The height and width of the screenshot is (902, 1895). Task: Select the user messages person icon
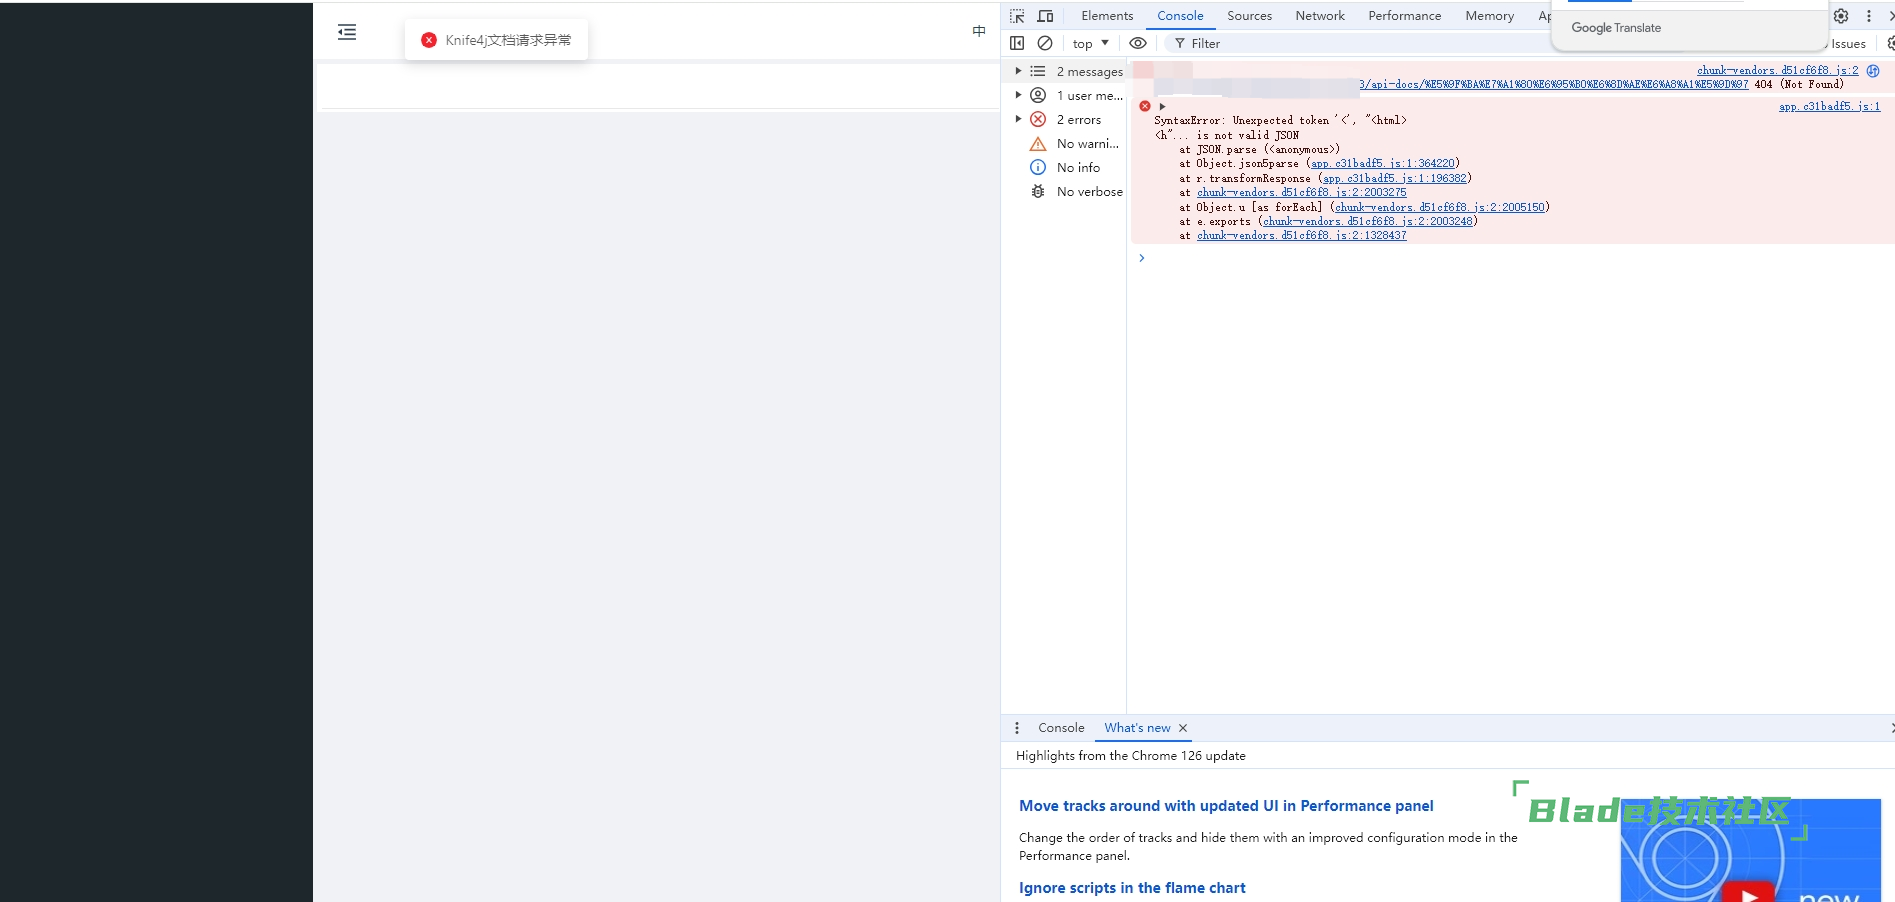click(1038, 95)
